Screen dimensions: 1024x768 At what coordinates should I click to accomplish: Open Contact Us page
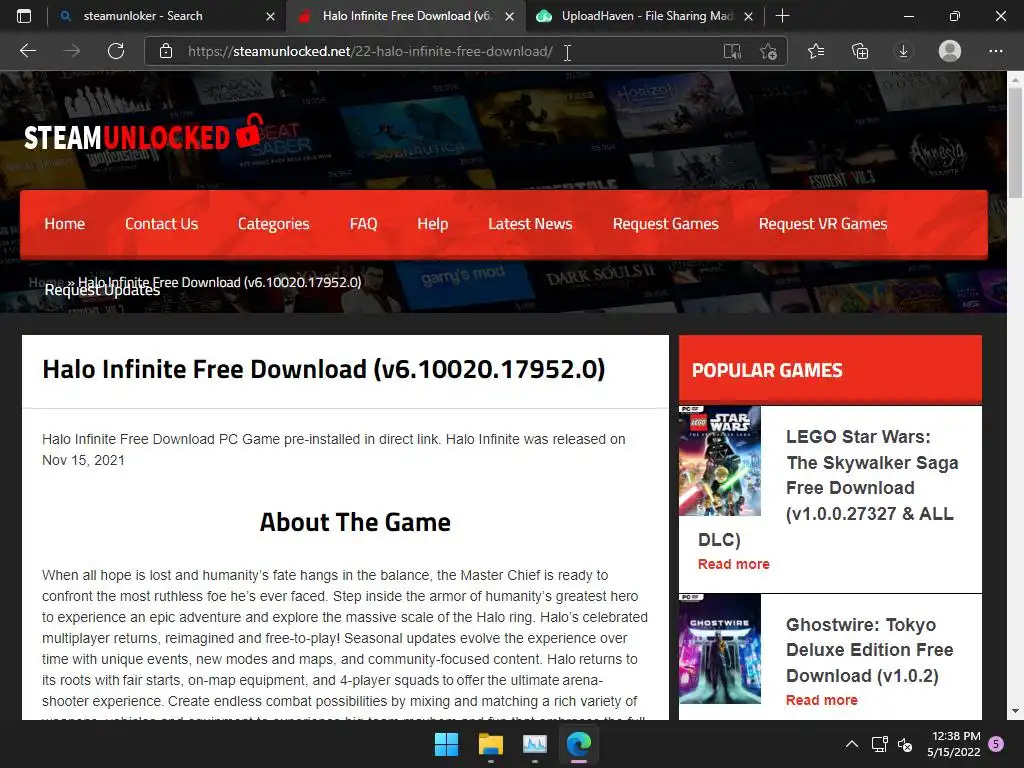(x=161, y=224)
